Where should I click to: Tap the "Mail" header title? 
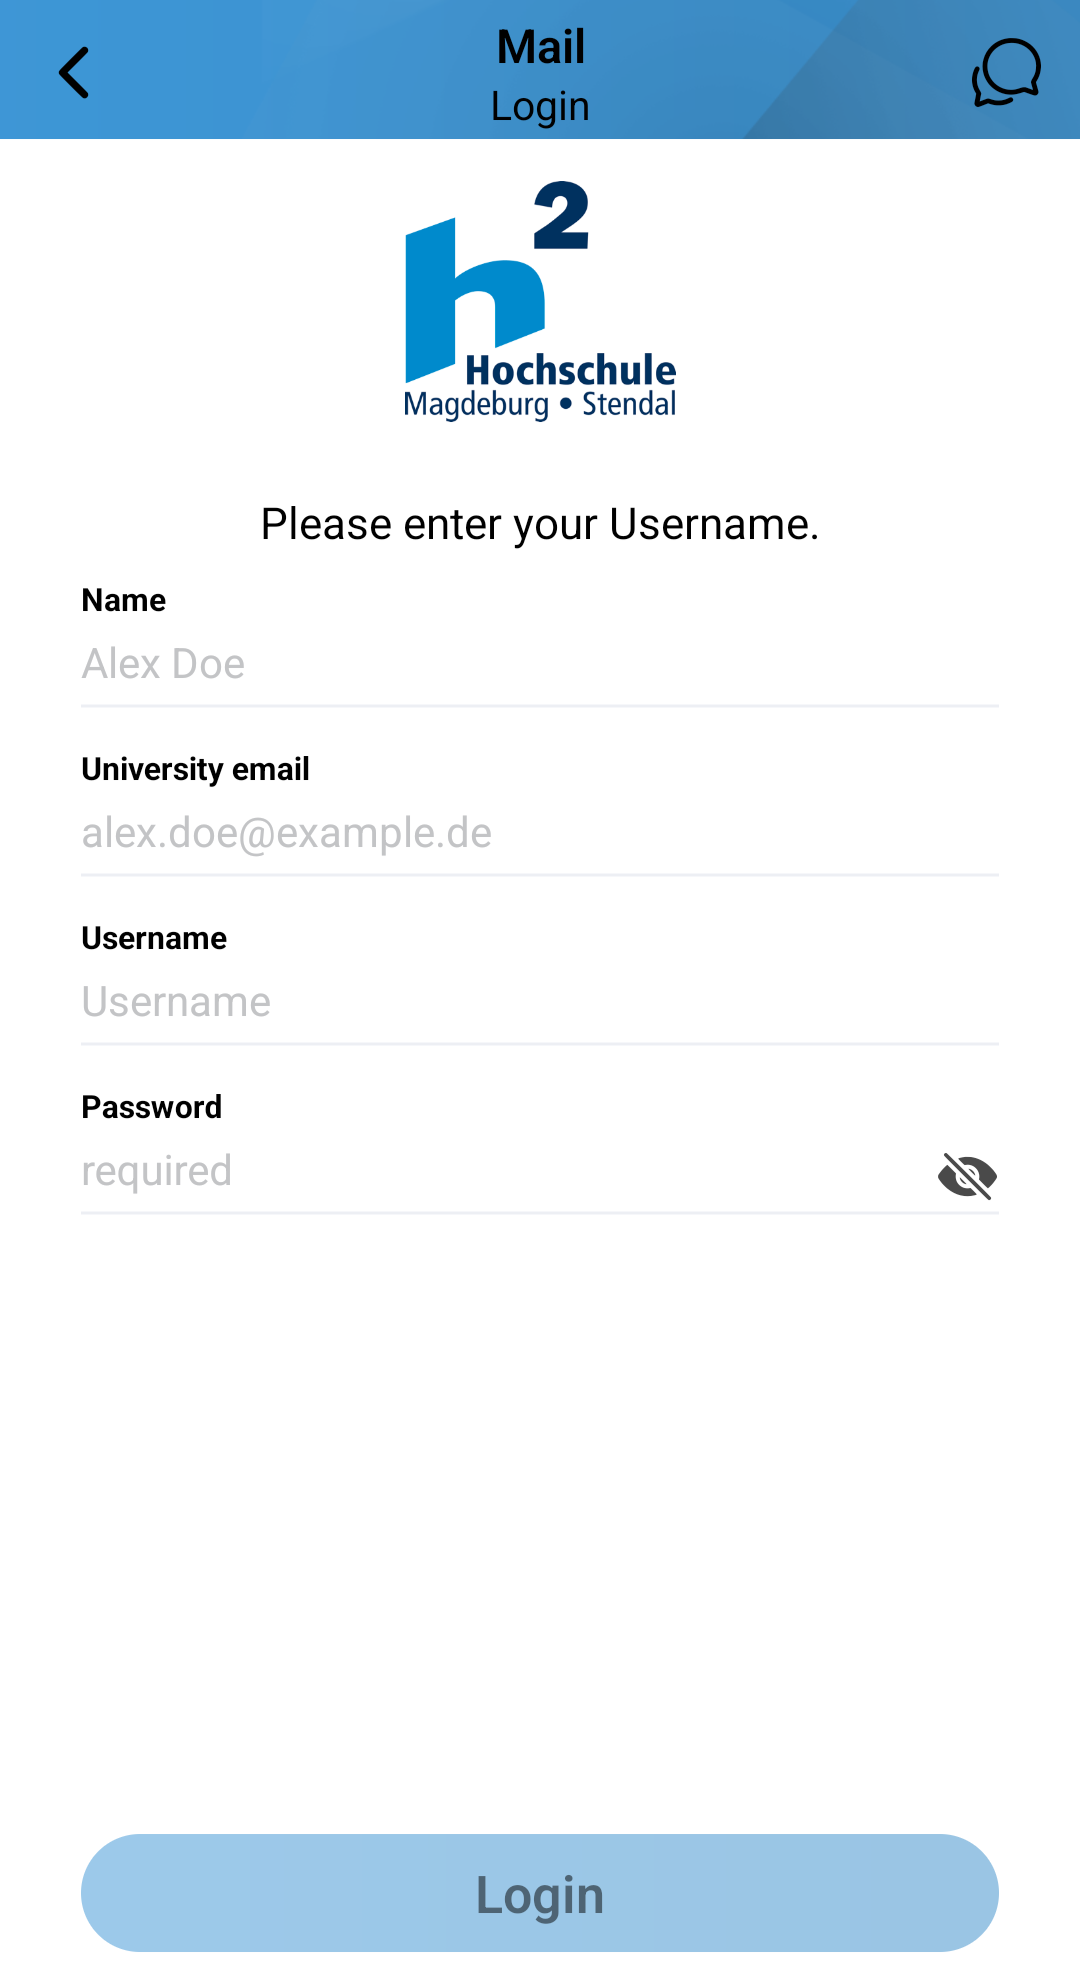point(541,47)
